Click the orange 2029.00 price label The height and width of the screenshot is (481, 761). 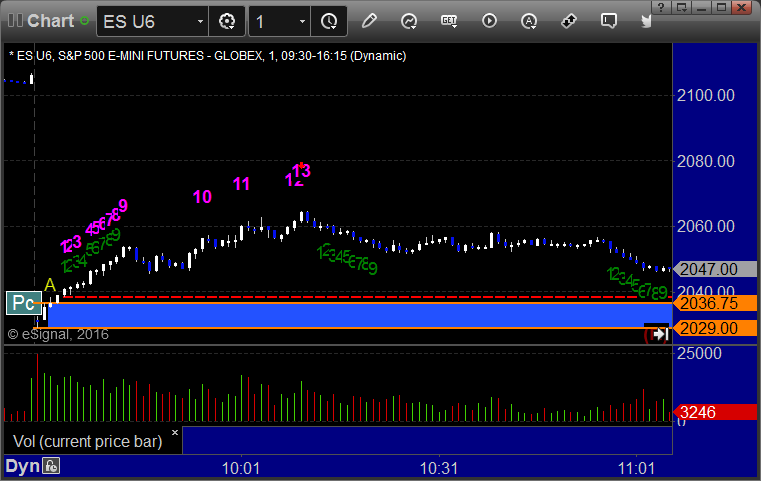point(715,328)
